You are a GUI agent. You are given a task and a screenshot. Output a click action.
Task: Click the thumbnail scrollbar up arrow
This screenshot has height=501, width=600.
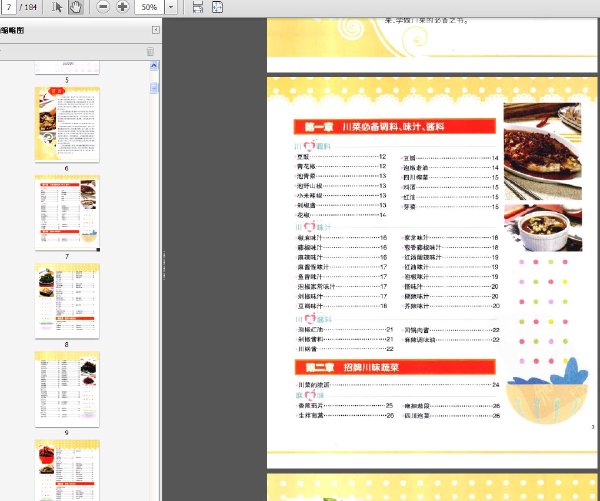click(154, 66)
